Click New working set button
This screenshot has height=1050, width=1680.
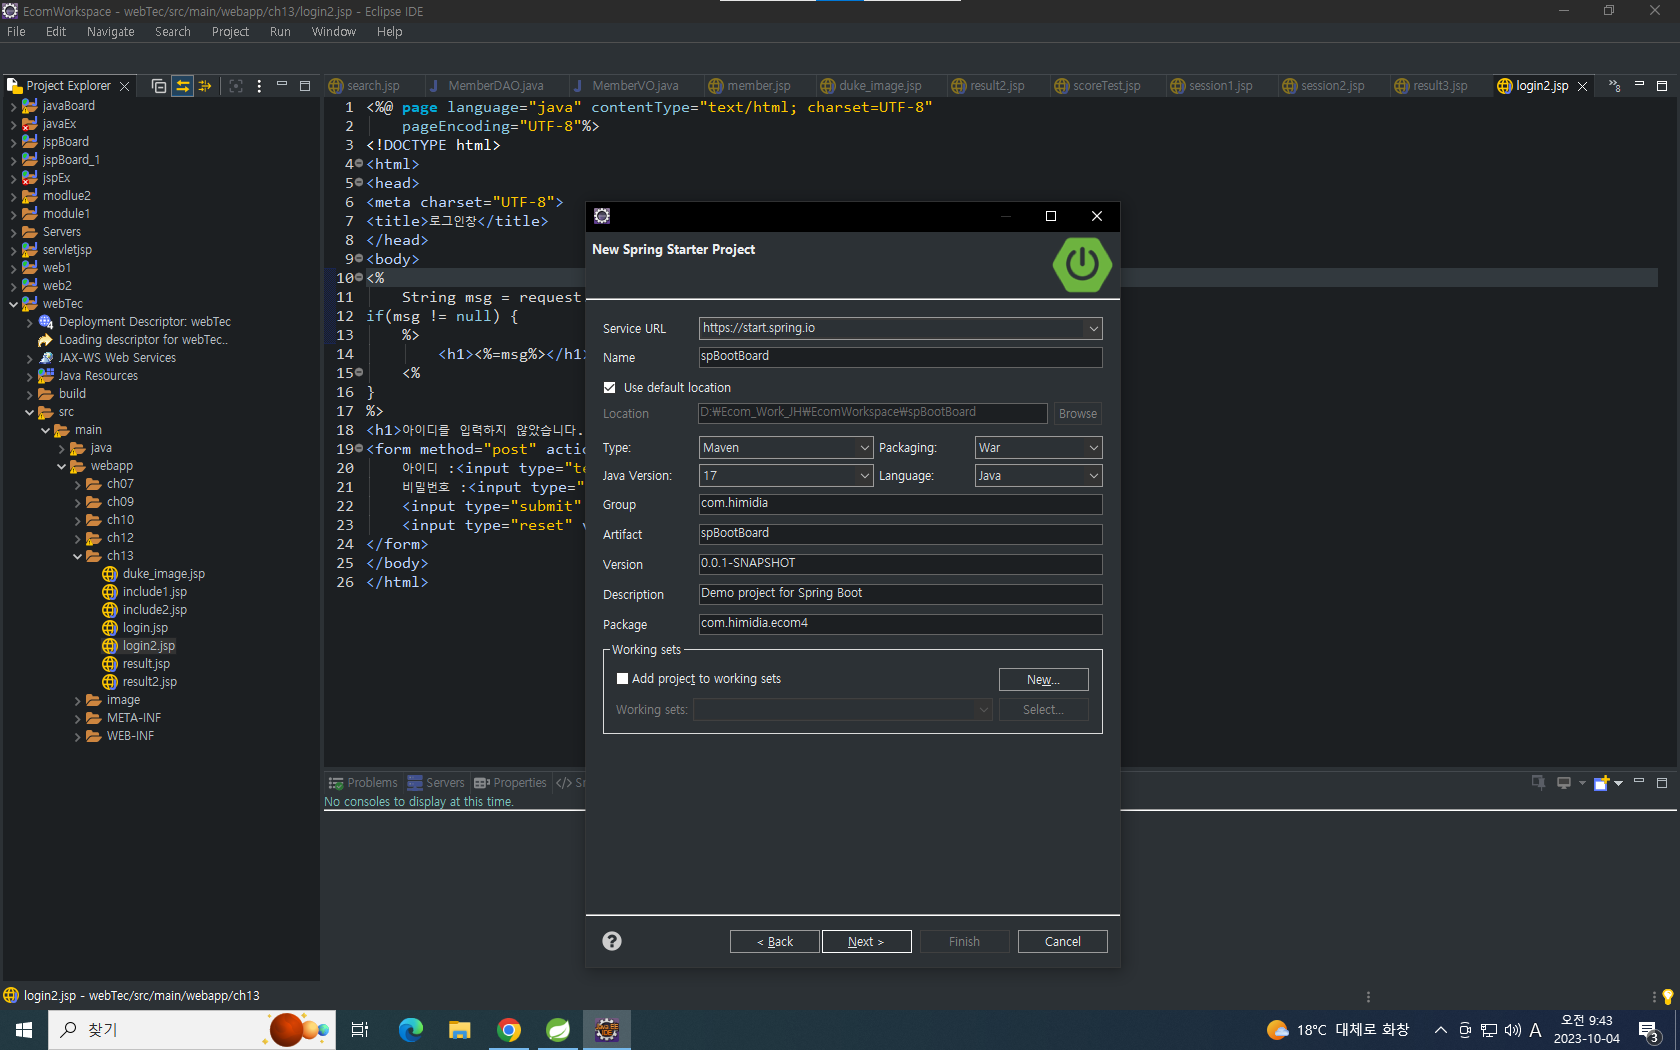click(x=1043, y=680)
